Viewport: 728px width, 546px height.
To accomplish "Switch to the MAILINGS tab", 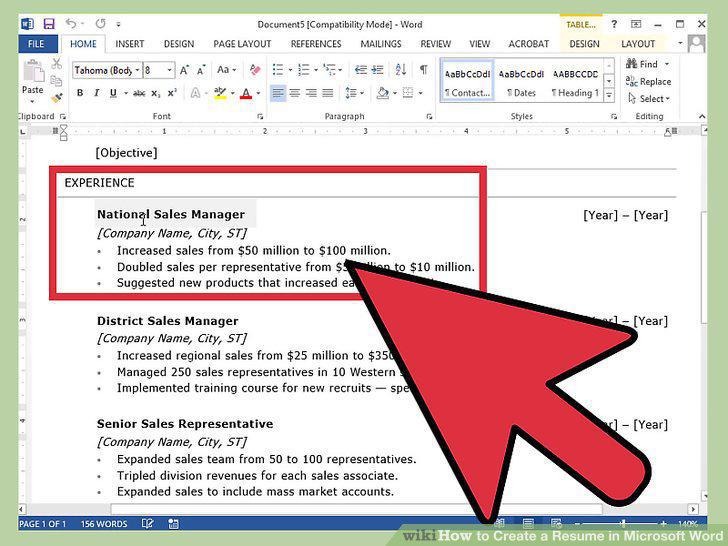I will (381, 44).
